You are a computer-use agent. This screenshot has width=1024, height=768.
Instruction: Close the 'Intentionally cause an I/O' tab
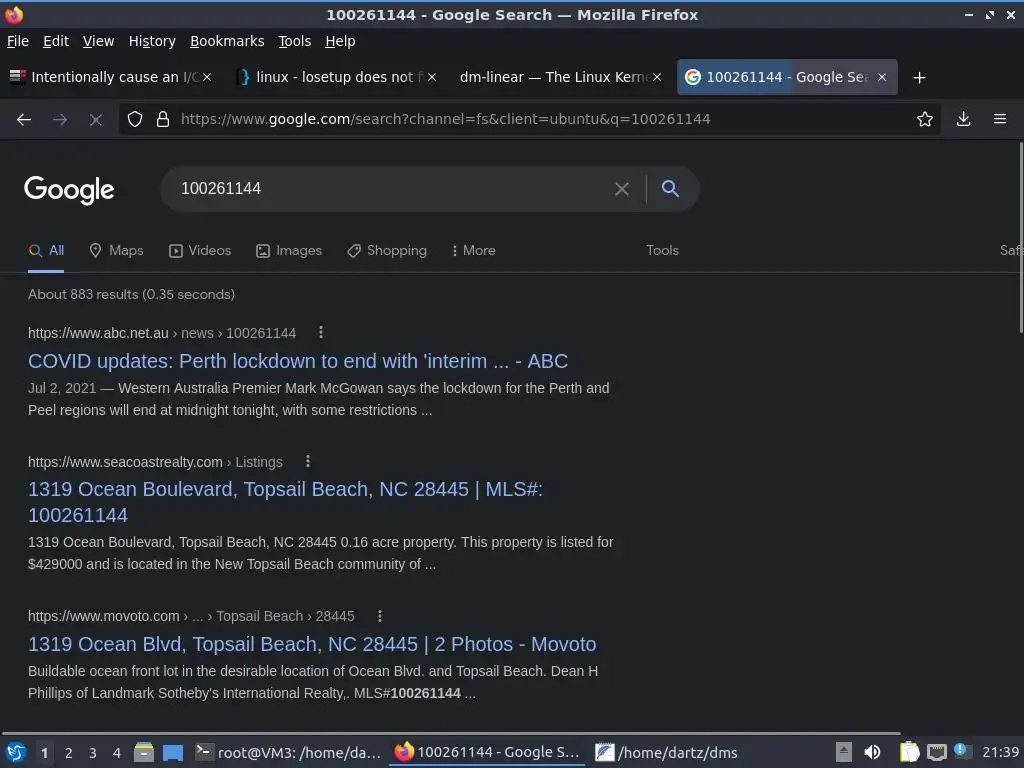(207, 77)
